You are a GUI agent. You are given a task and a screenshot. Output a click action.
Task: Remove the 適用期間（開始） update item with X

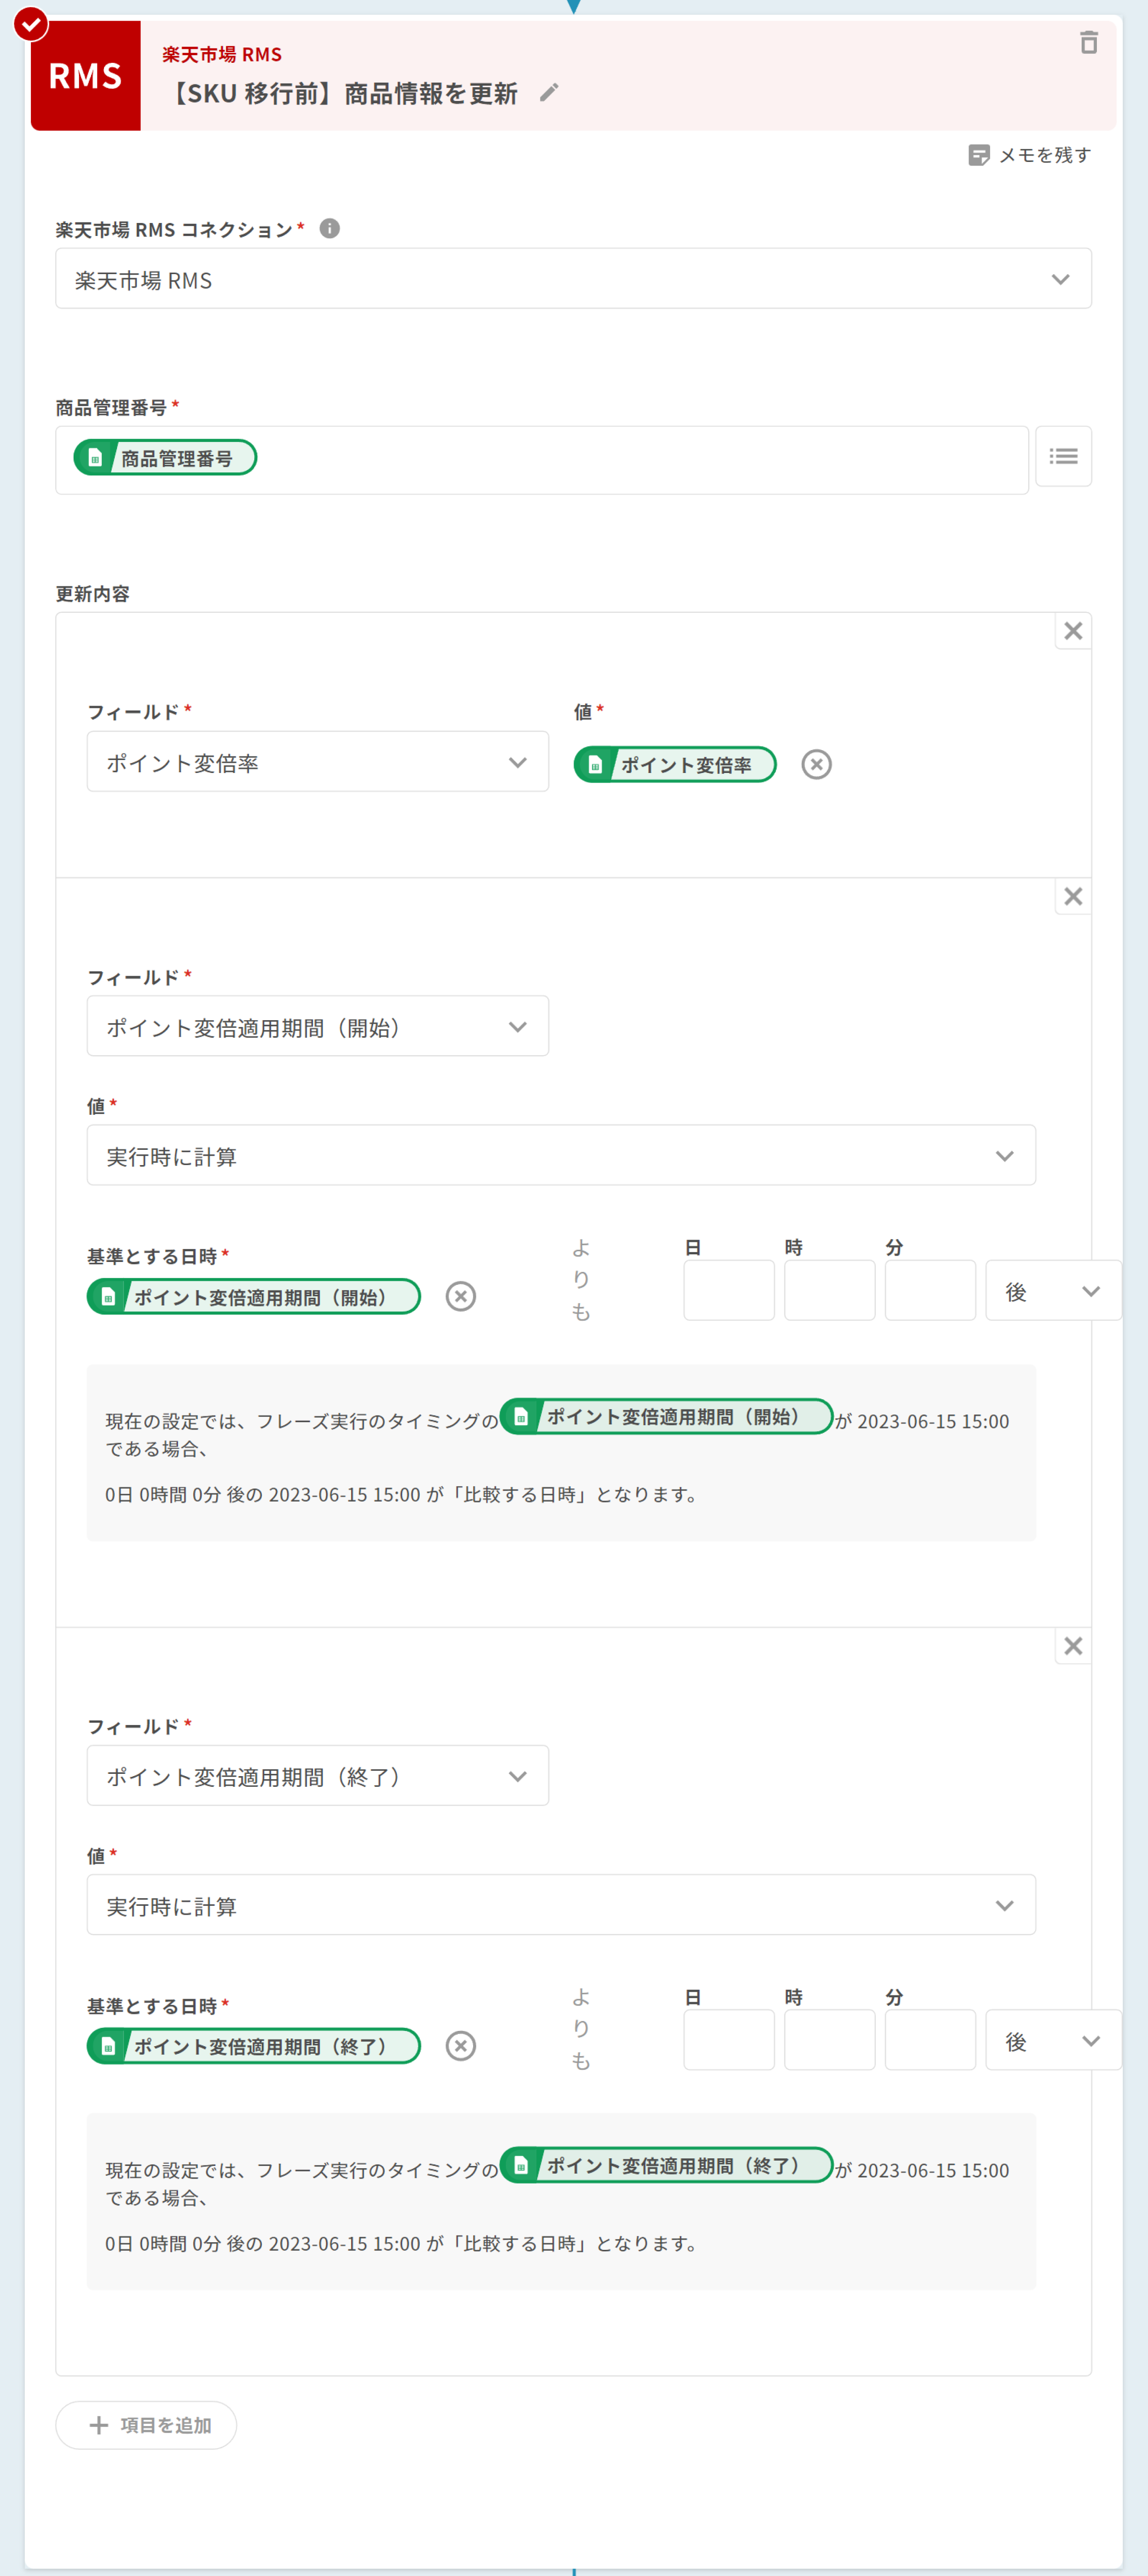(x=1072, y=897)
